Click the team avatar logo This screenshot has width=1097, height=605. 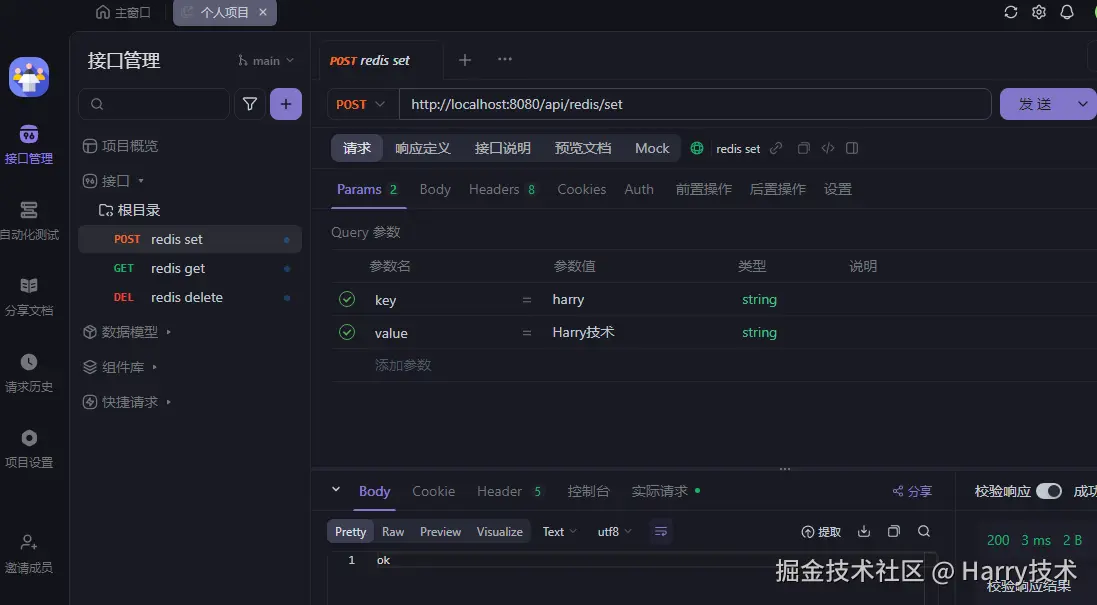point(29,77)
